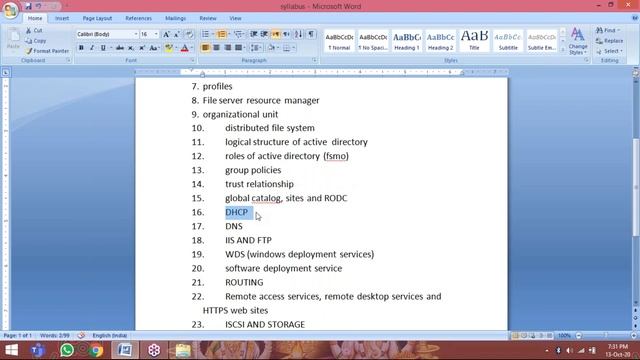Switch to the Insert tab
The height and width of the screenshot is (360, 640).
[x=62, y=18]
